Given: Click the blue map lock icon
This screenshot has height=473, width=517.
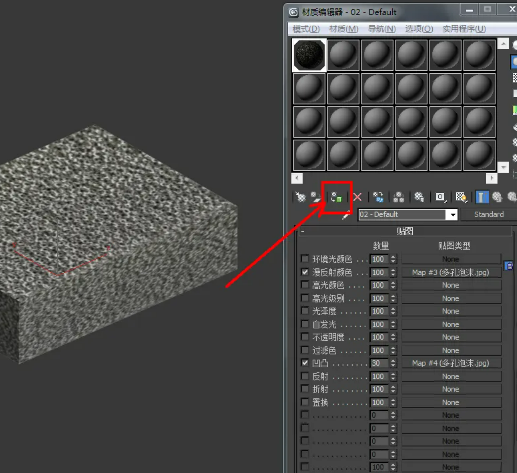Looking at the screenshot, I should coord(509,266).
